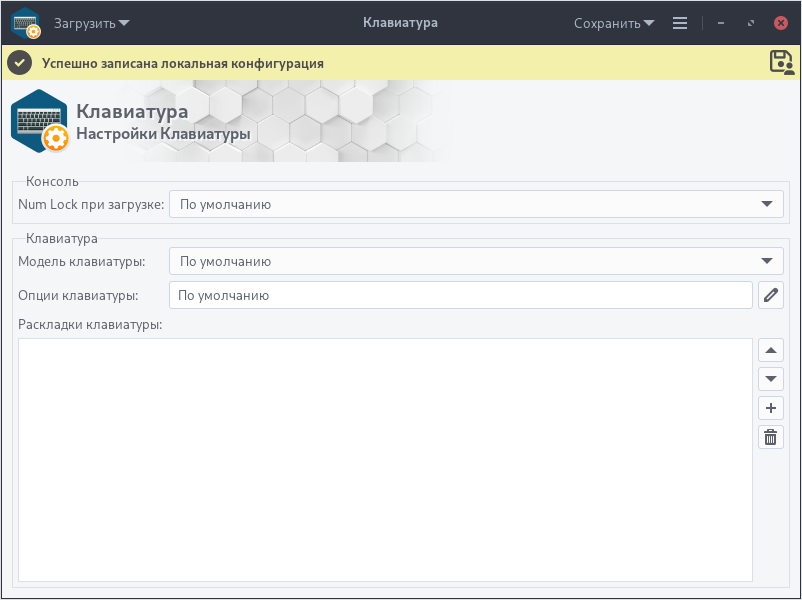
Task: Click the success checkmark icon in notification
Action: pos(19,63)
